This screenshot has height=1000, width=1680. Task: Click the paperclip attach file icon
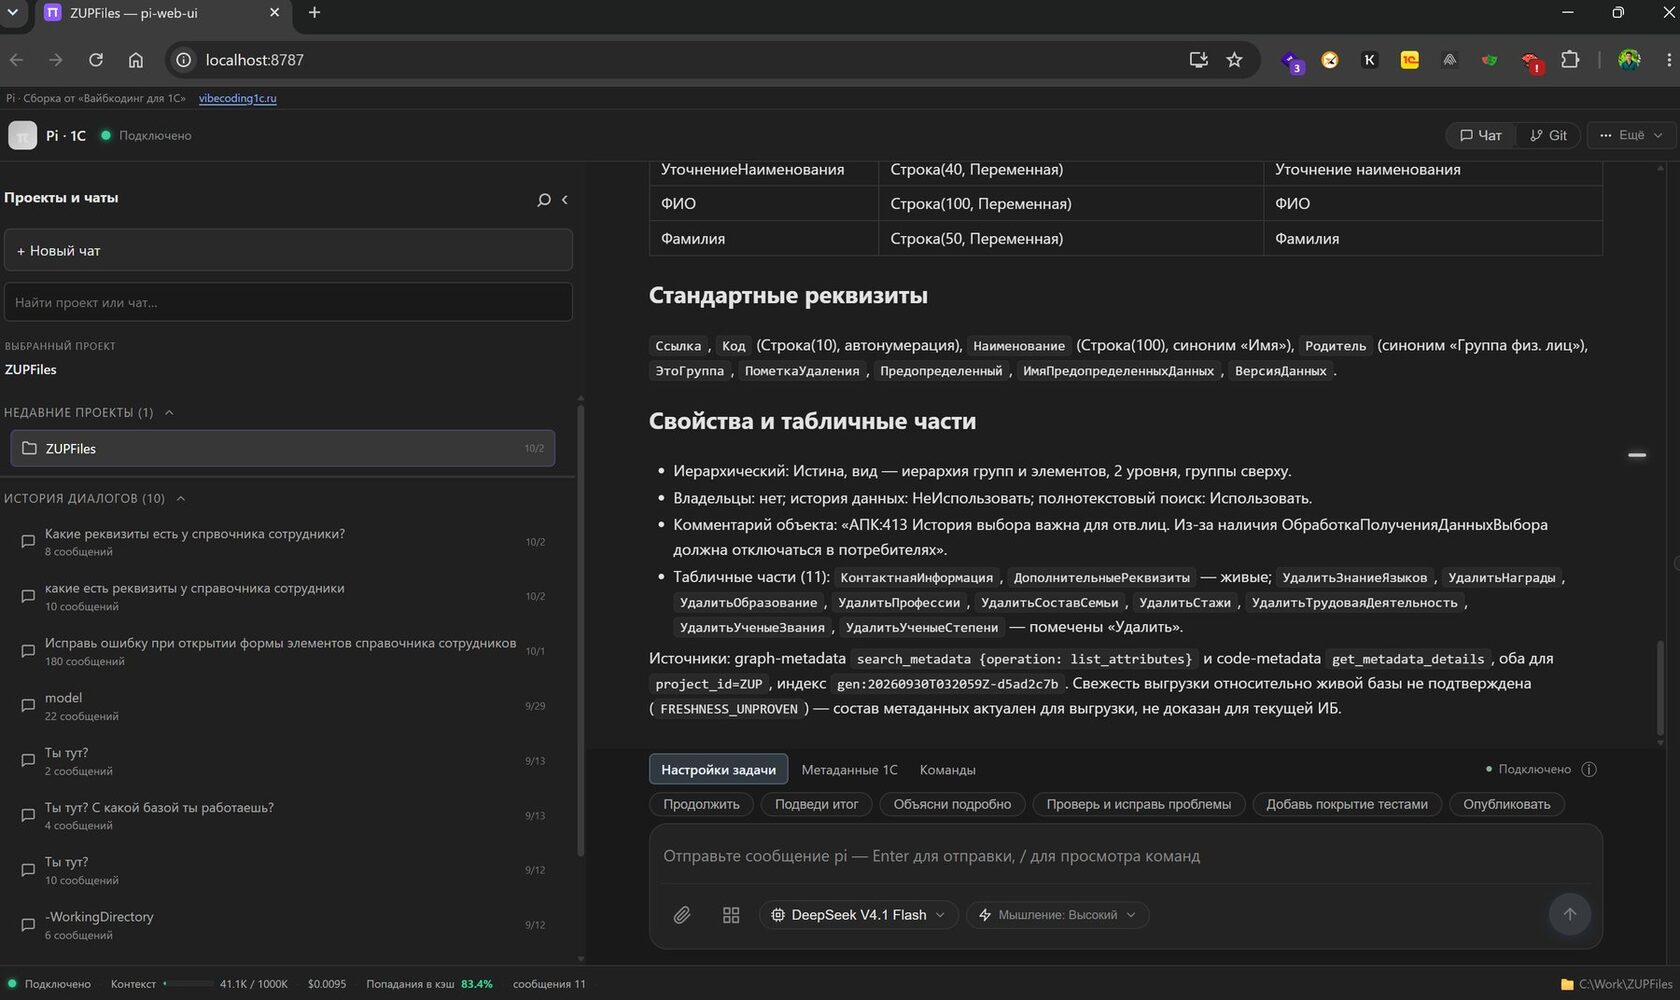pyautogui.click(x=682, y=915)
